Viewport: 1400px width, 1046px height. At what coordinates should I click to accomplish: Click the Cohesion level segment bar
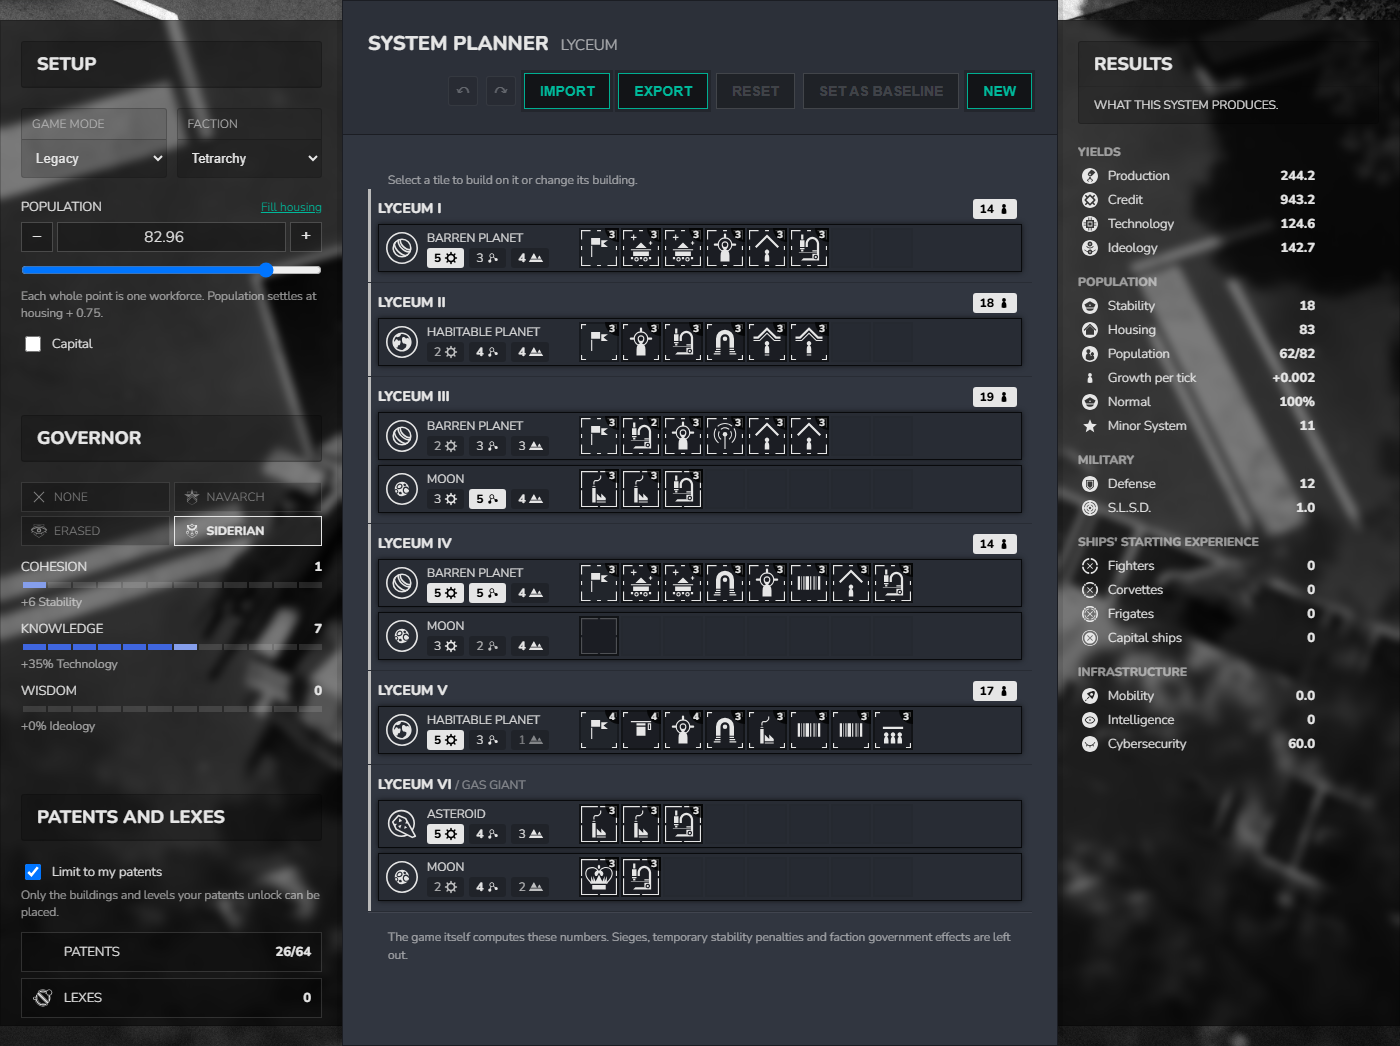point(171,585)
